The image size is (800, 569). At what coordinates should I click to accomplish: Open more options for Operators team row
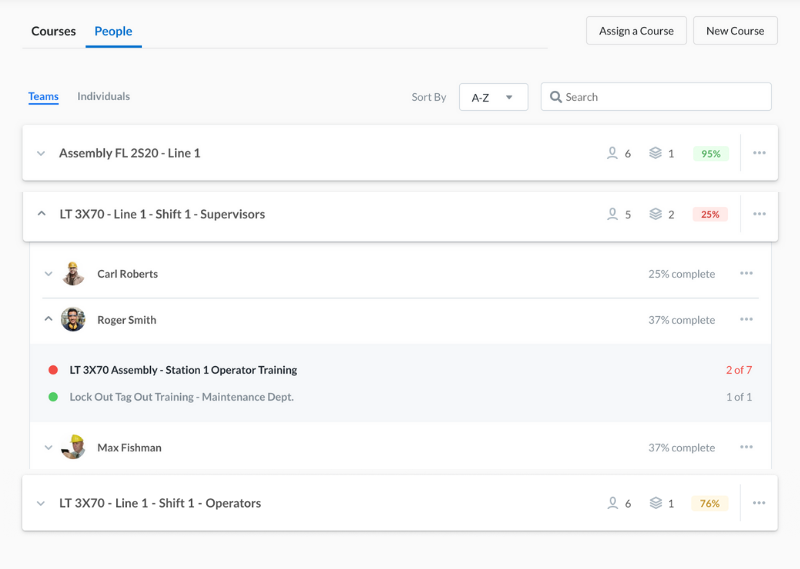tap(759, 503)
